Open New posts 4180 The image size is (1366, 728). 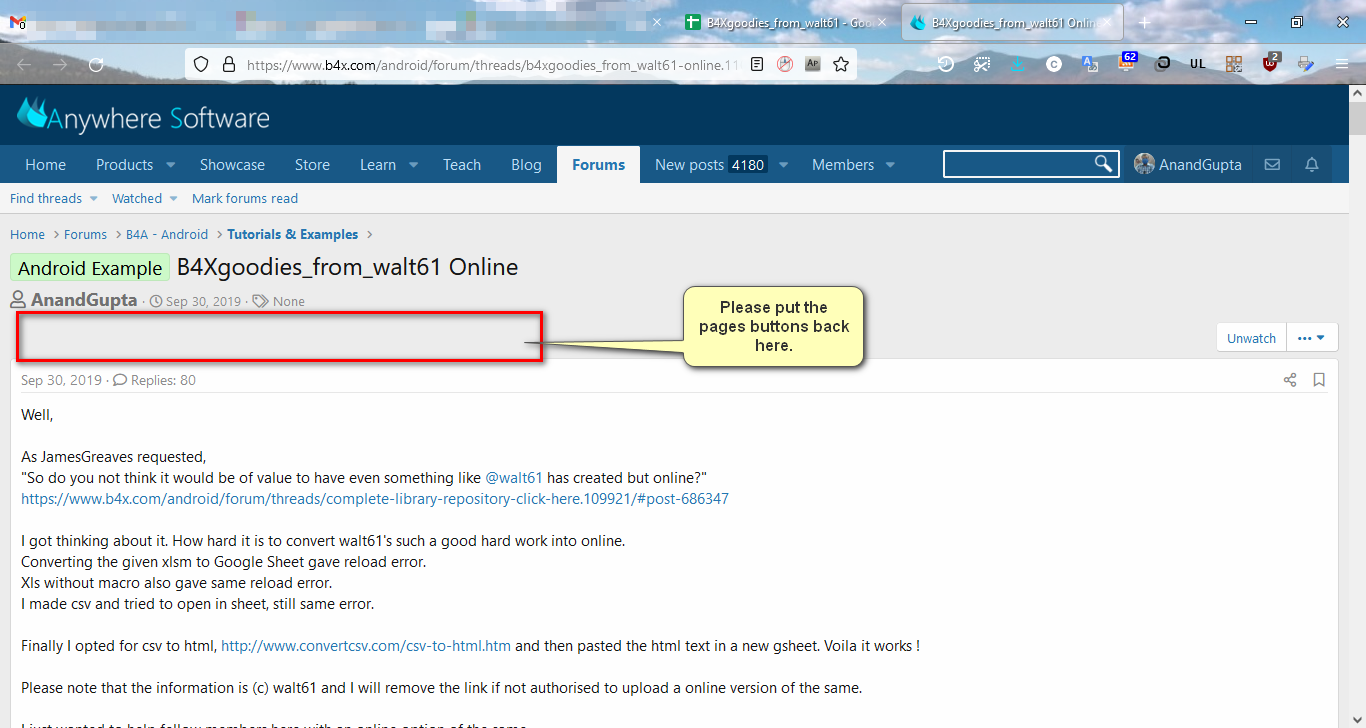[710, 165]
